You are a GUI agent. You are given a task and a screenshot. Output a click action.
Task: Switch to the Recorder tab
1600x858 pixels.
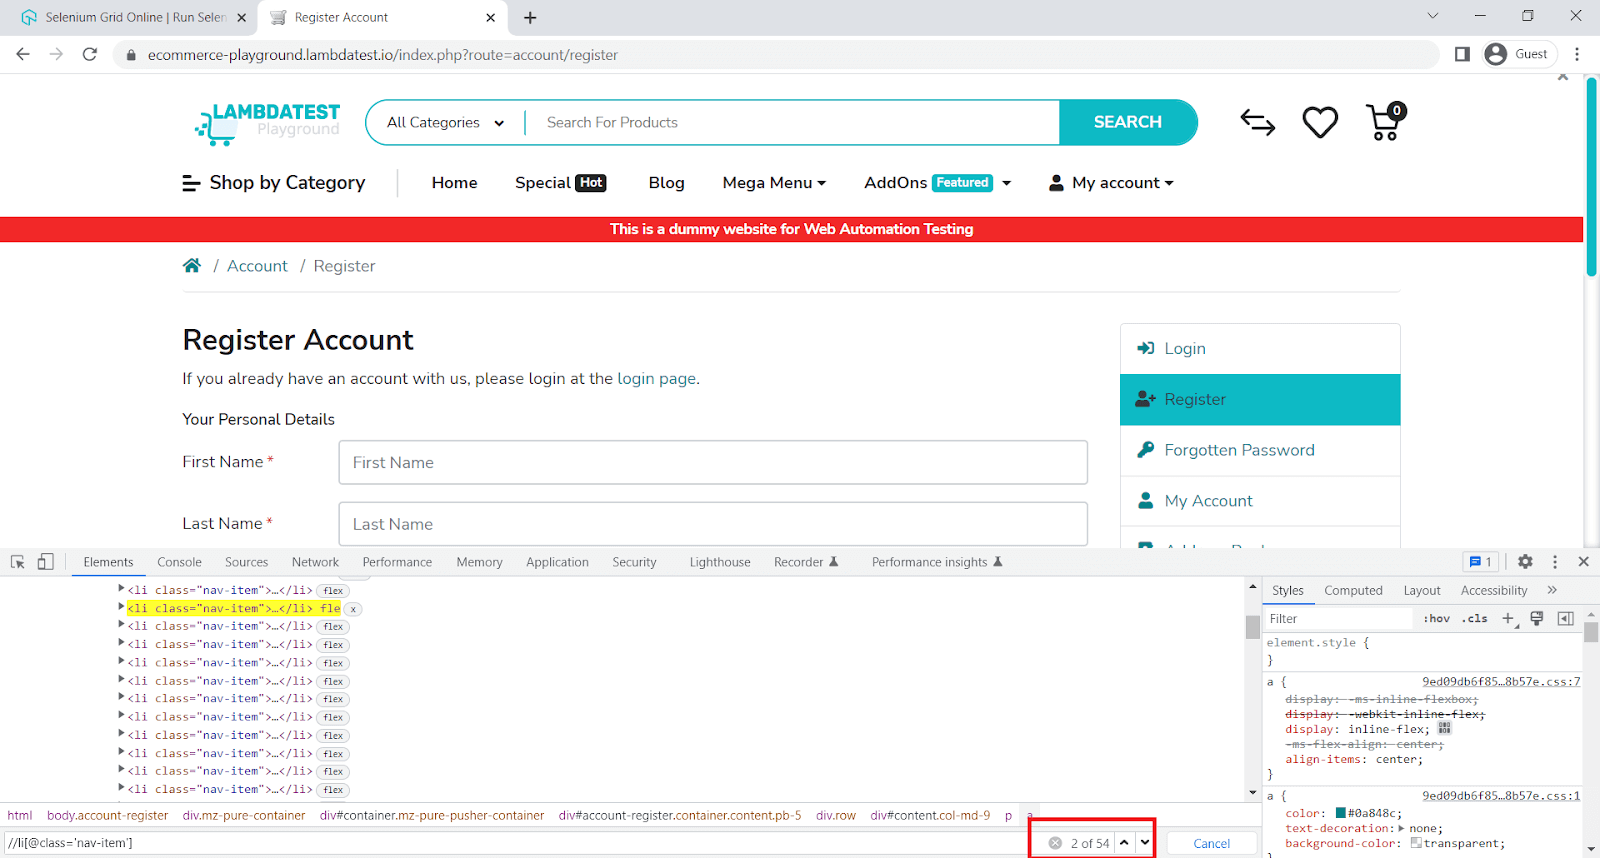[806, 562]
